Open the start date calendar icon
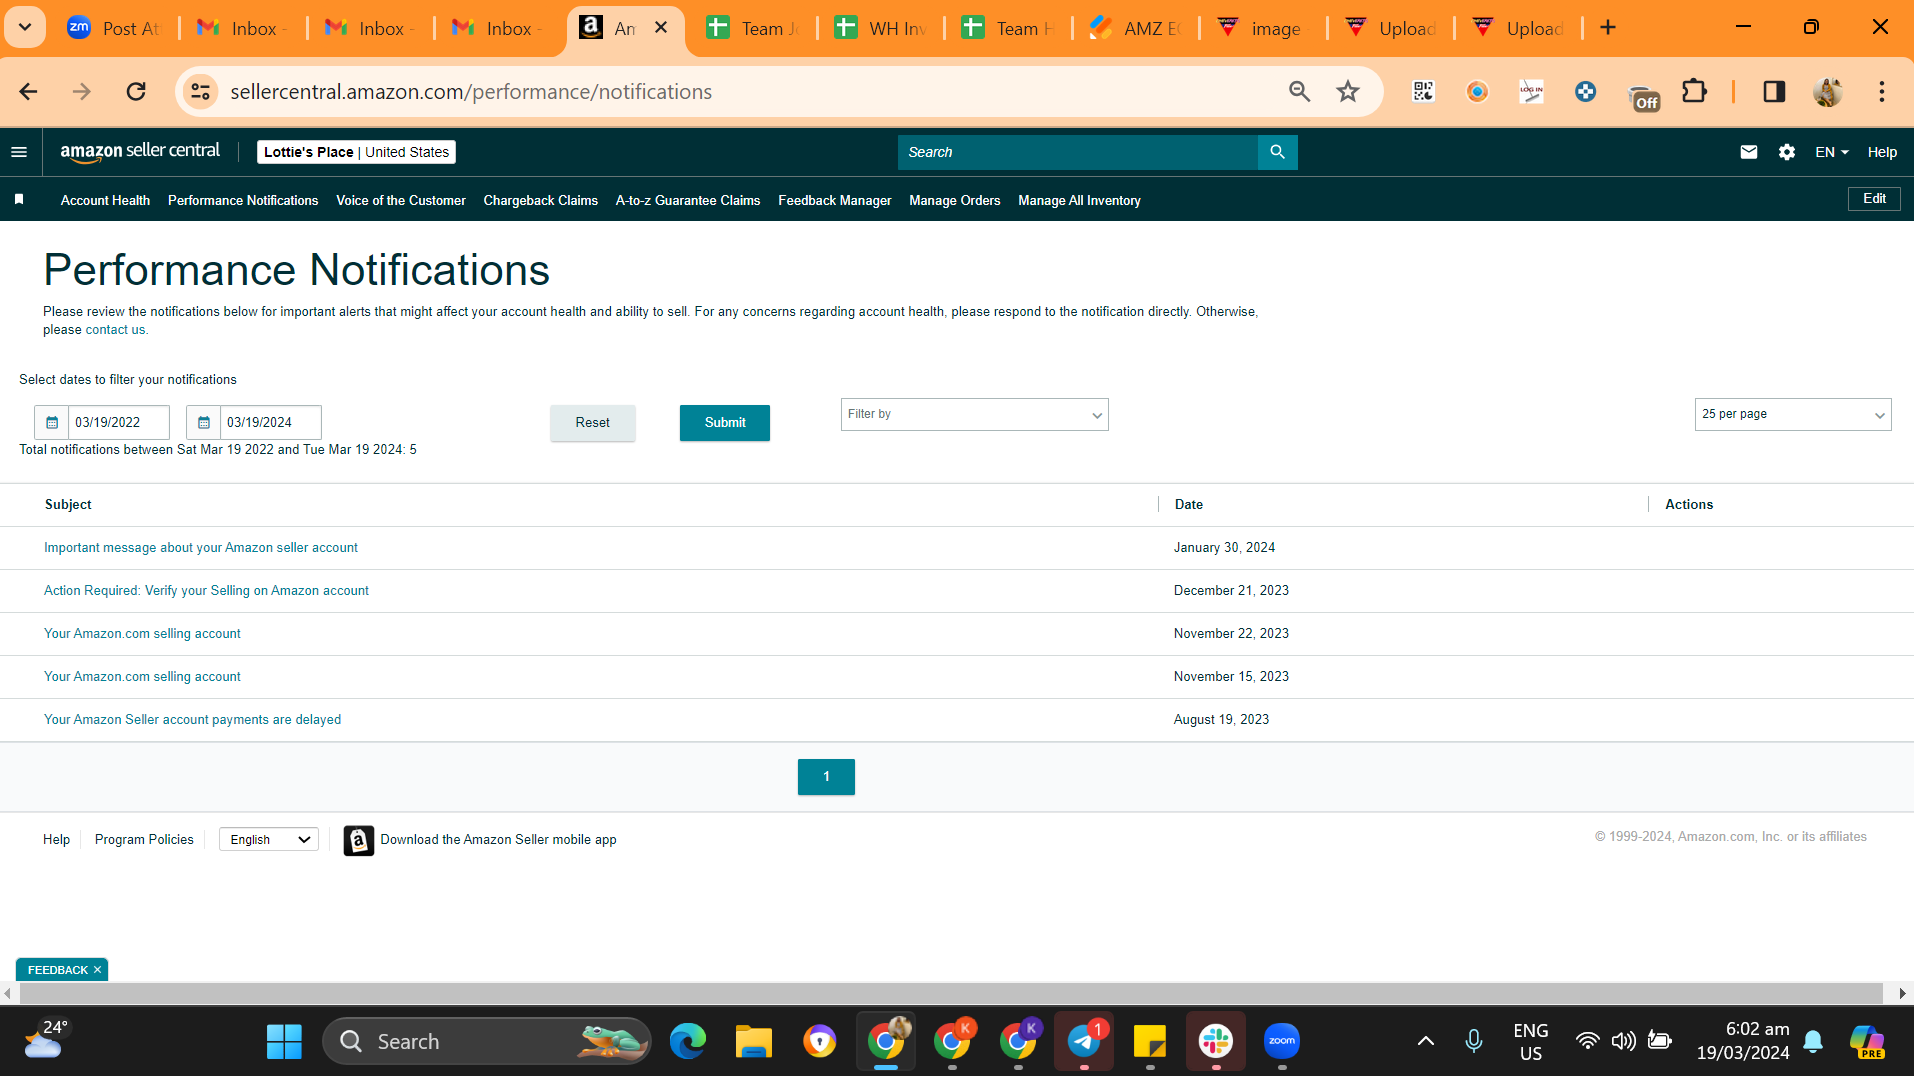 (x=52, y=422)
